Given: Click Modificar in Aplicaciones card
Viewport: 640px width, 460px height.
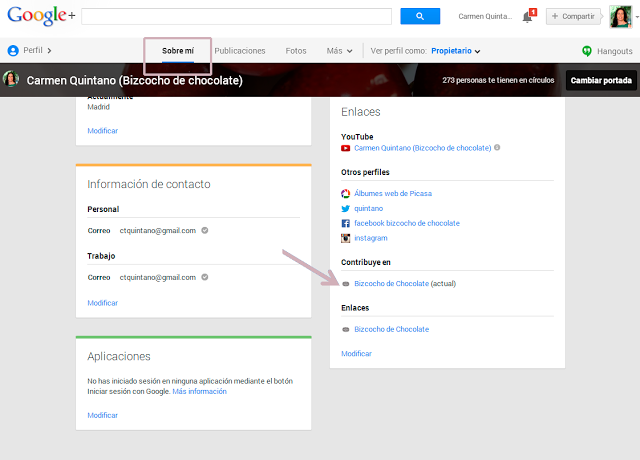Looking at the screenshot, I should pos(102,415).
